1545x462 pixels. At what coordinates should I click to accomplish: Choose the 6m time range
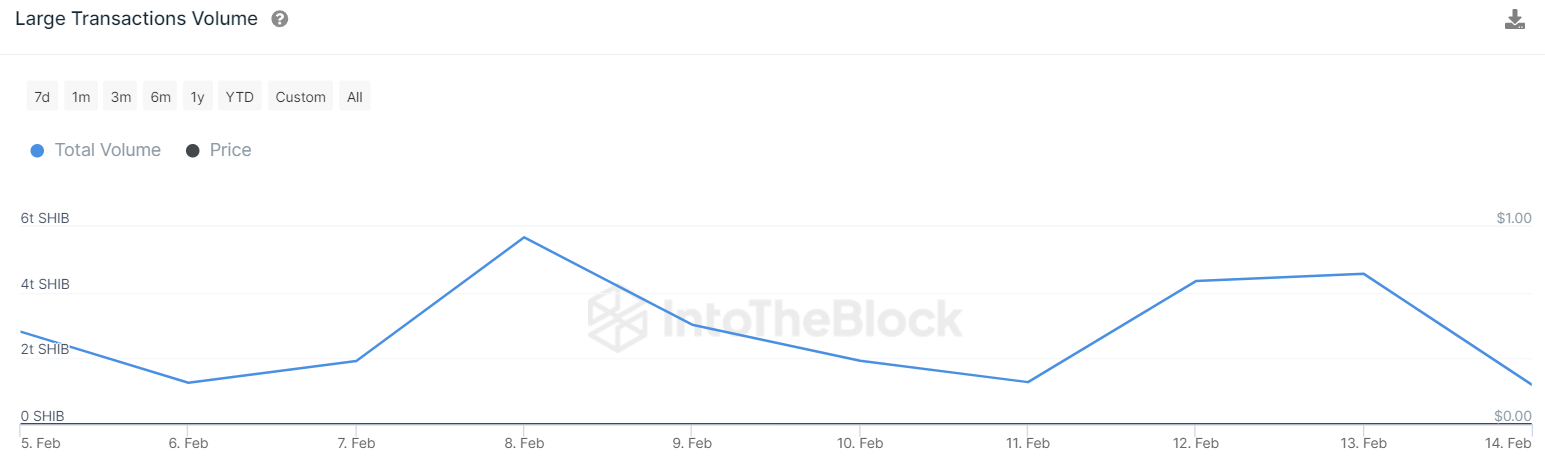pyautogui.click(x=161, y=97)
